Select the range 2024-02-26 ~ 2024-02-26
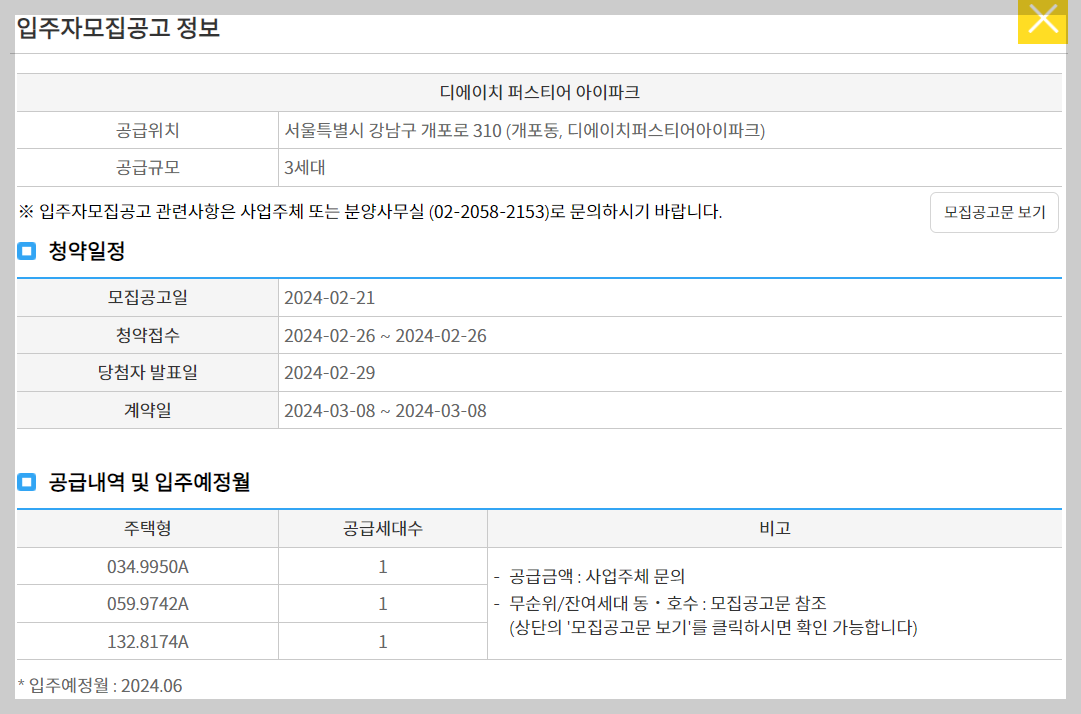Screen dimensions: 1081x714 point(385,336)
